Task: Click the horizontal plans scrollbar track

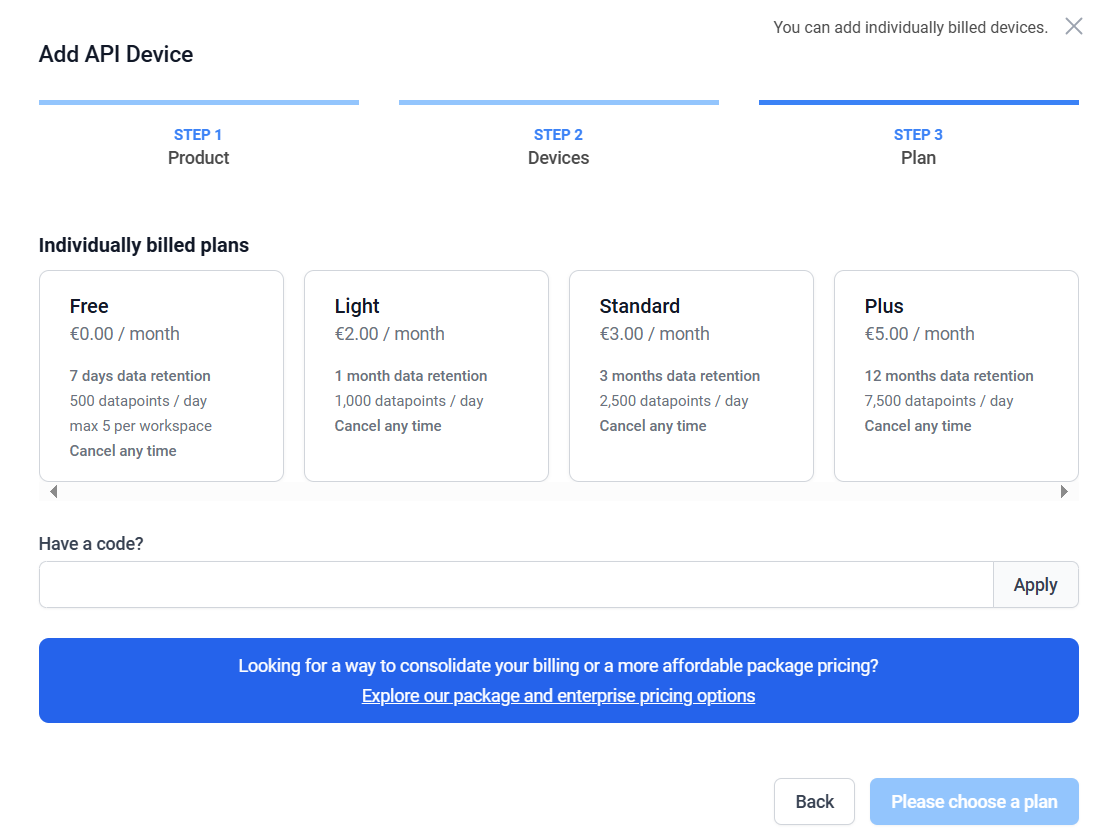Action: (x=558, y=492)
